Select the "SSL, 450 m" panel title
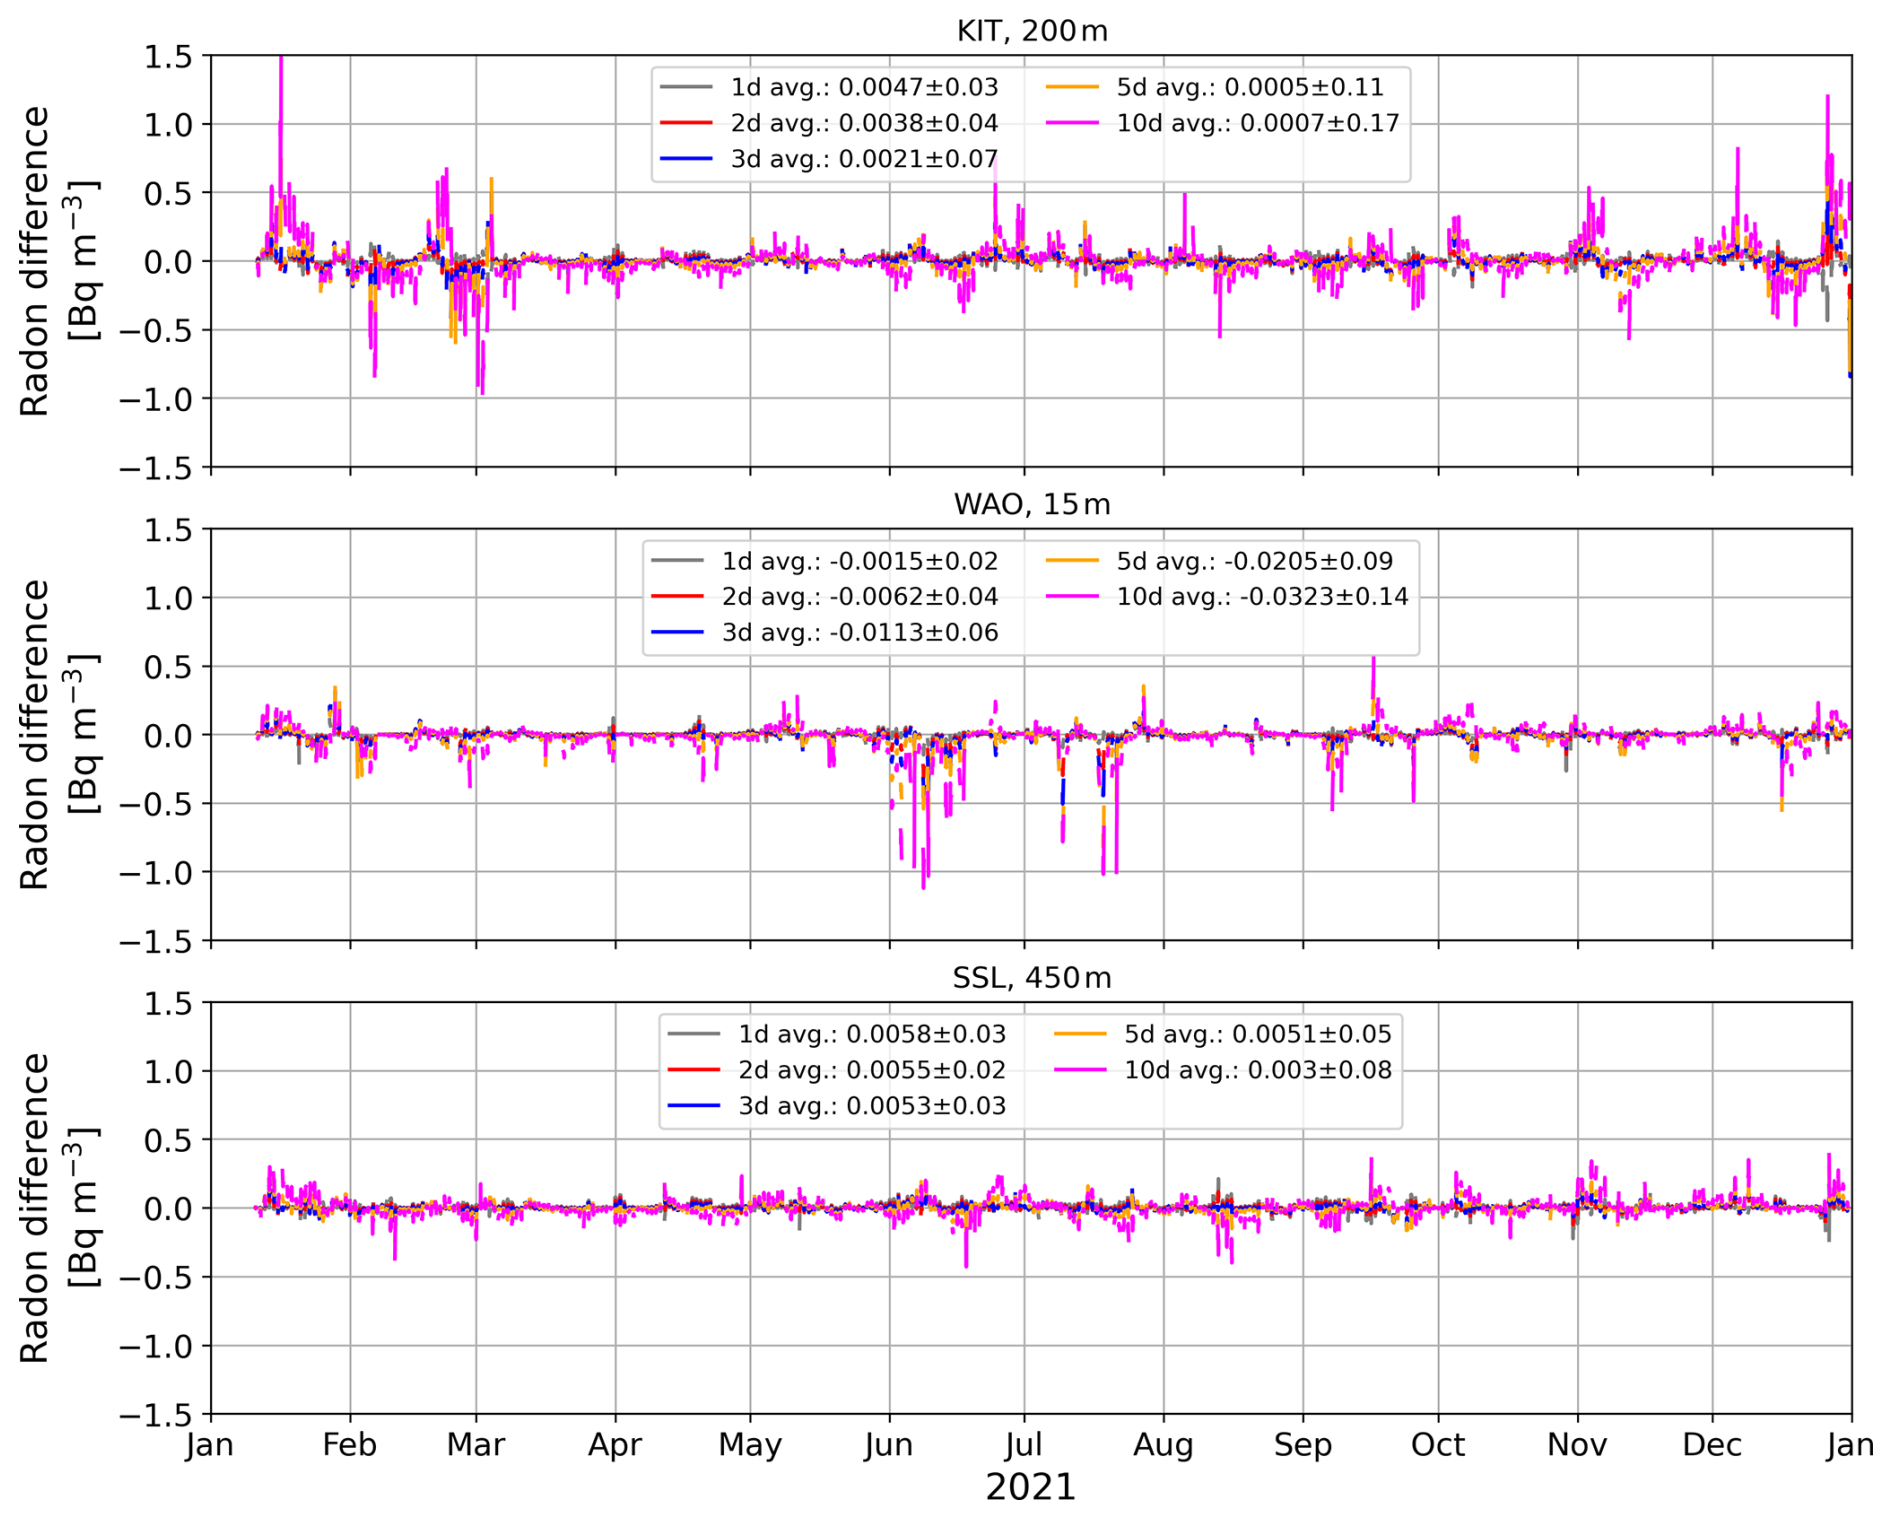 (x=1031, y=977)
